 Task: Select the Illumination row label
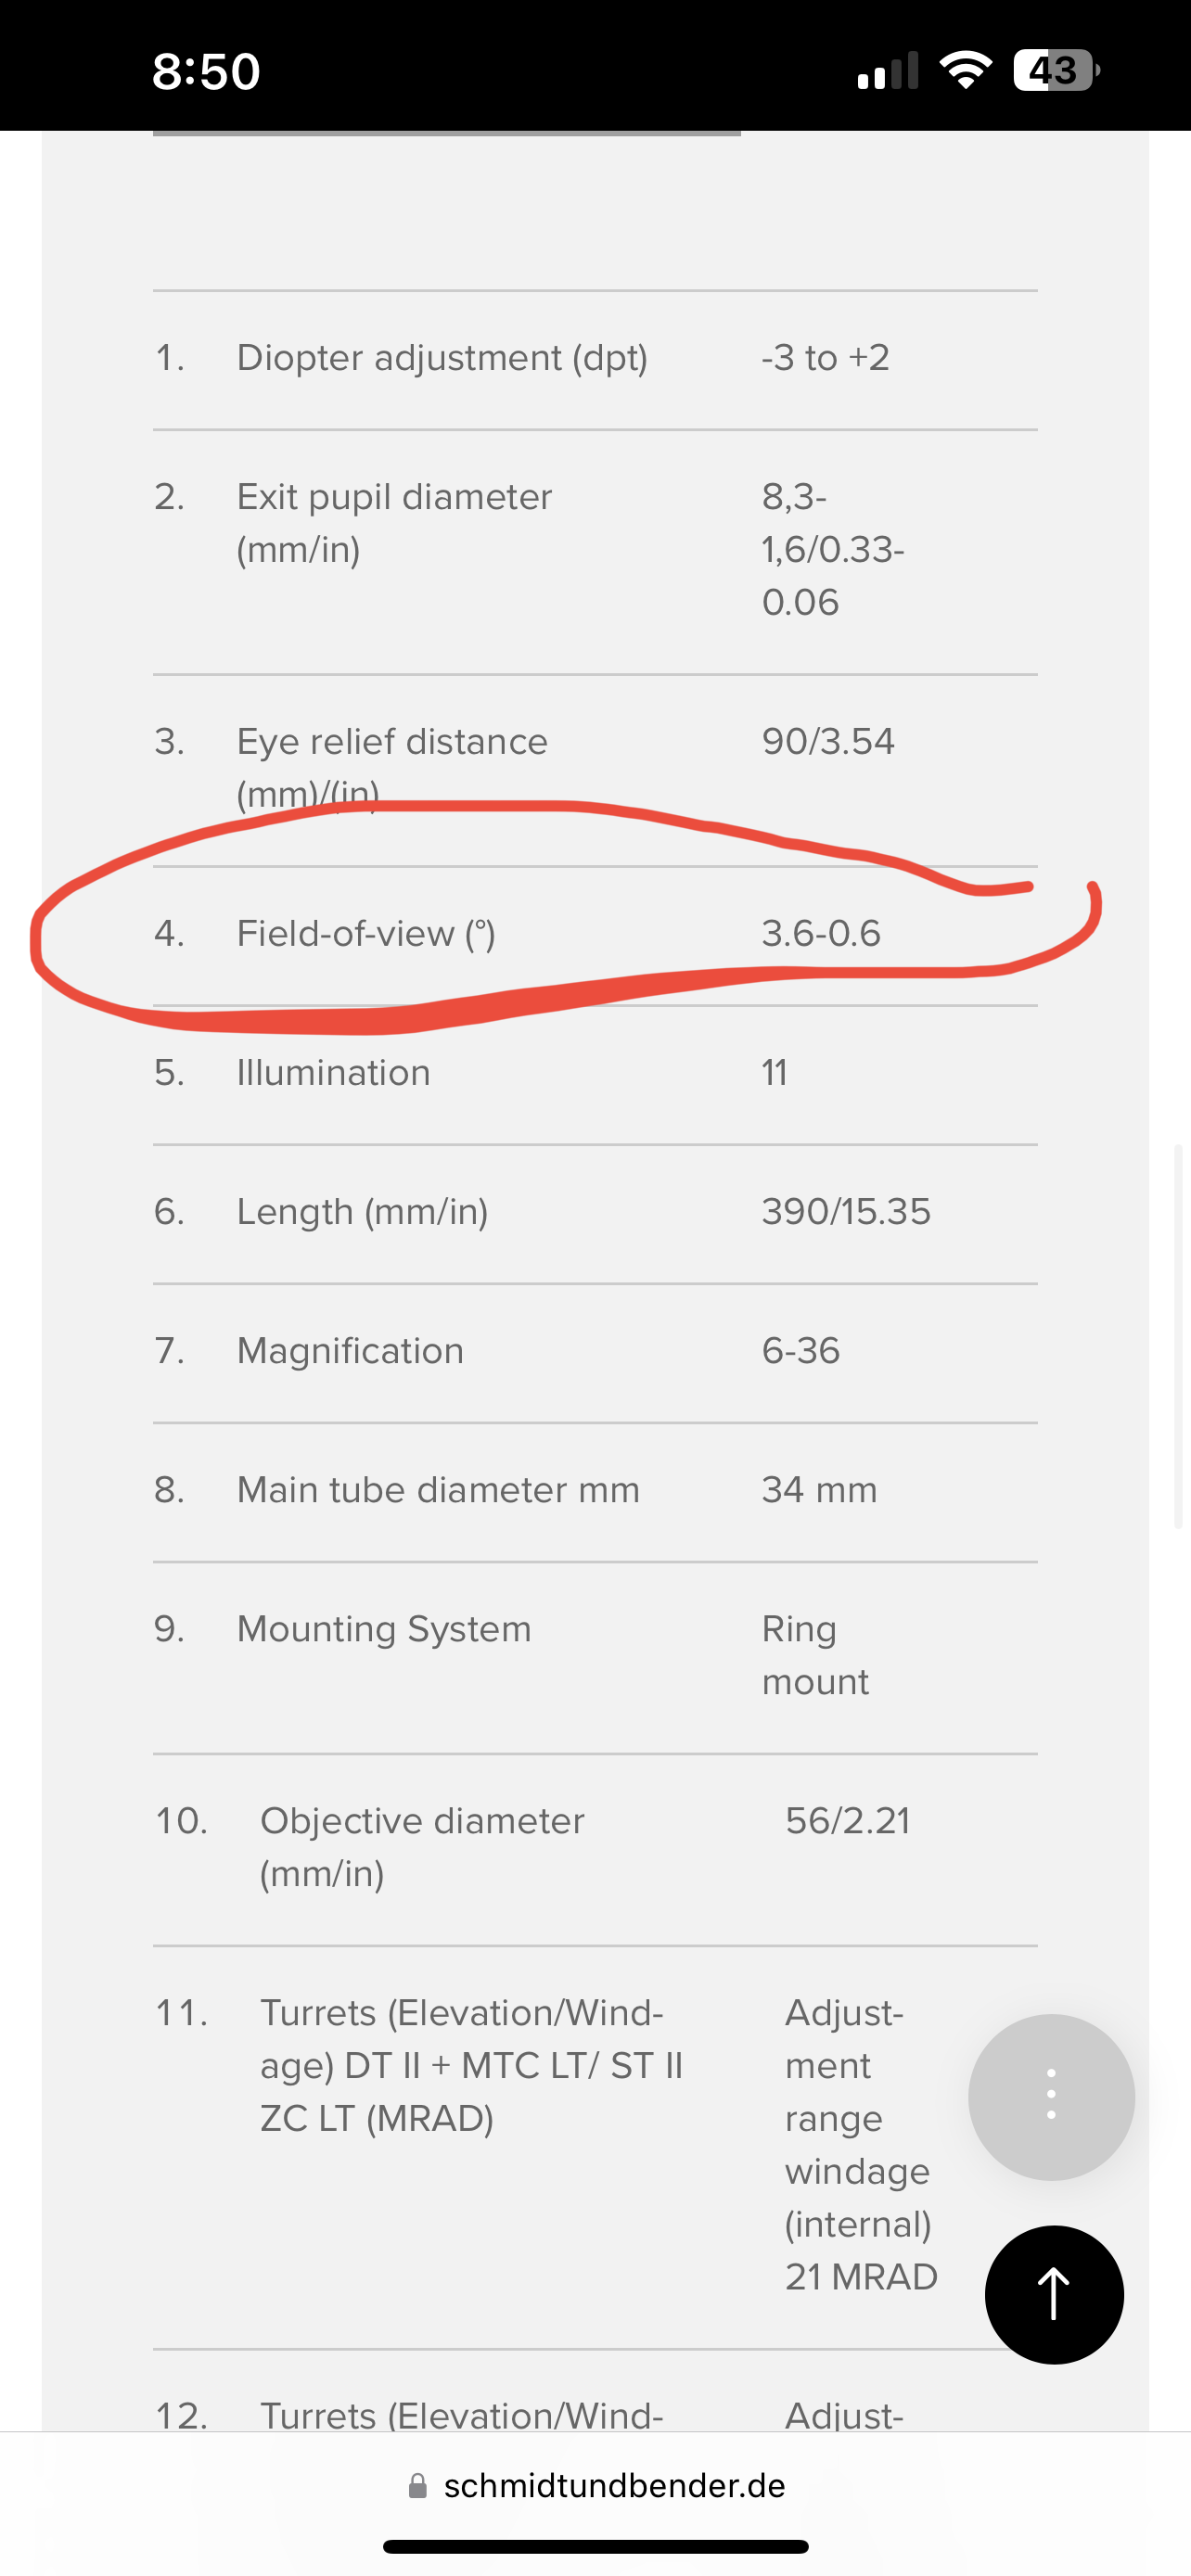coord(333,1073)
